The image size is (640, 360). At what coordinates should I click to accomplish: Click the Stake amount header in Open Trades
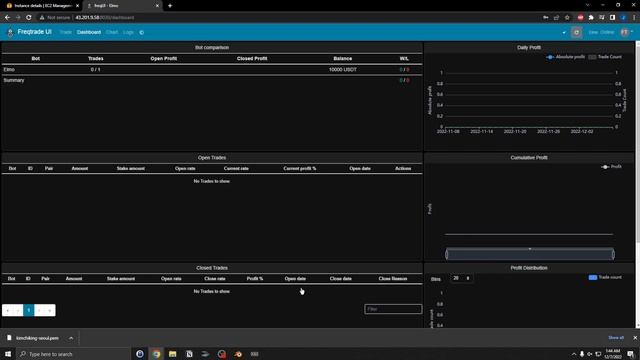coord(131,168)
